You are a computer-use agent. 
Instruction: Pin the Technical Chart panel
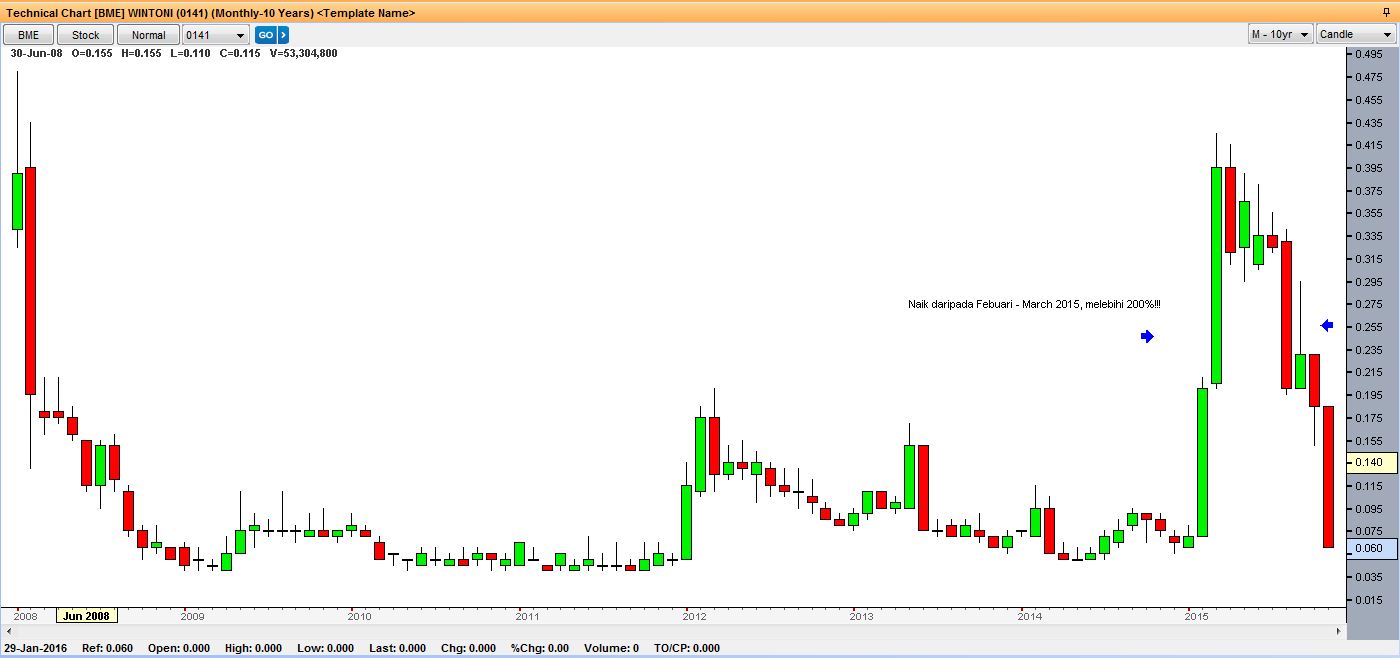coord(1386,12)
